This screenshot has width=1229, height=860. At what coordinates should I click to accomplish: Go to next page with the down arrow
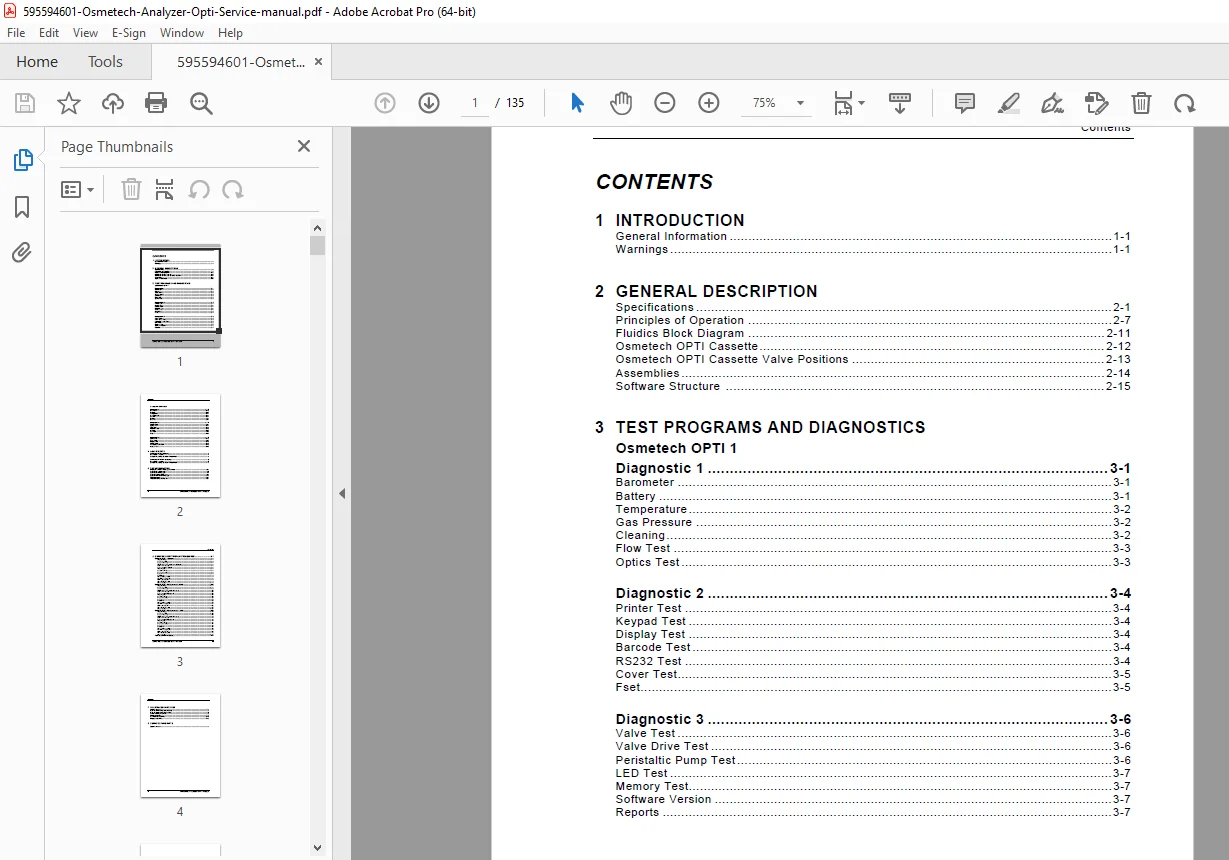[x=429, y=103]
